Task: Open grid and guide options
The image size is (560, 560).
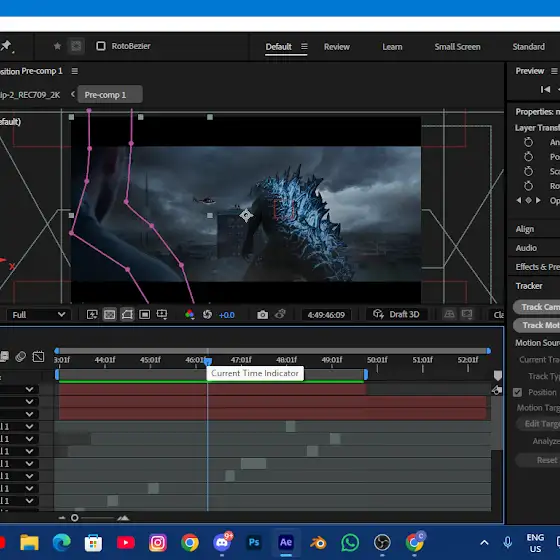Action: (162, 315)
